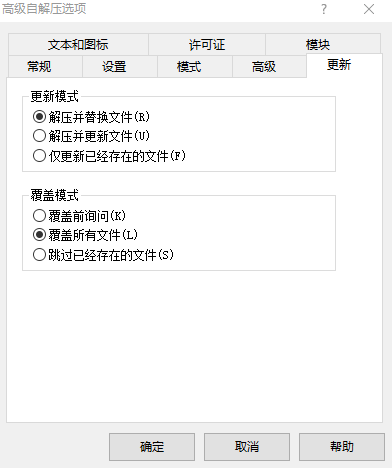Choose 覆盖所有文件(L) option

85,235
